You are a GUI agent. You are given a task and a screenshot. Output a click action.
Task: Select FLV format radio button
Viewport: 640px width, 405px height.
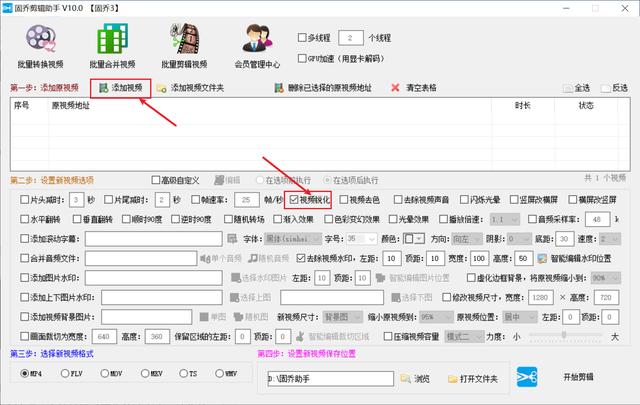pyautogui.click(x=64, y=373)
